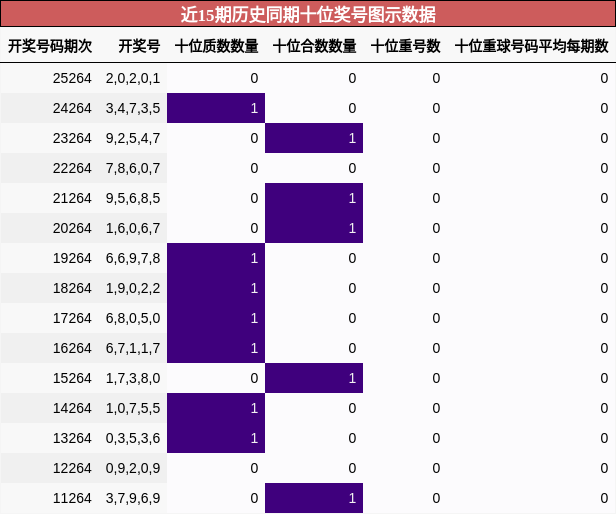This screenshot has height=514, width=616.
Task: Click purple composite-count cell in row 15264
Action: pyautogui.click(x=314, y=378)
